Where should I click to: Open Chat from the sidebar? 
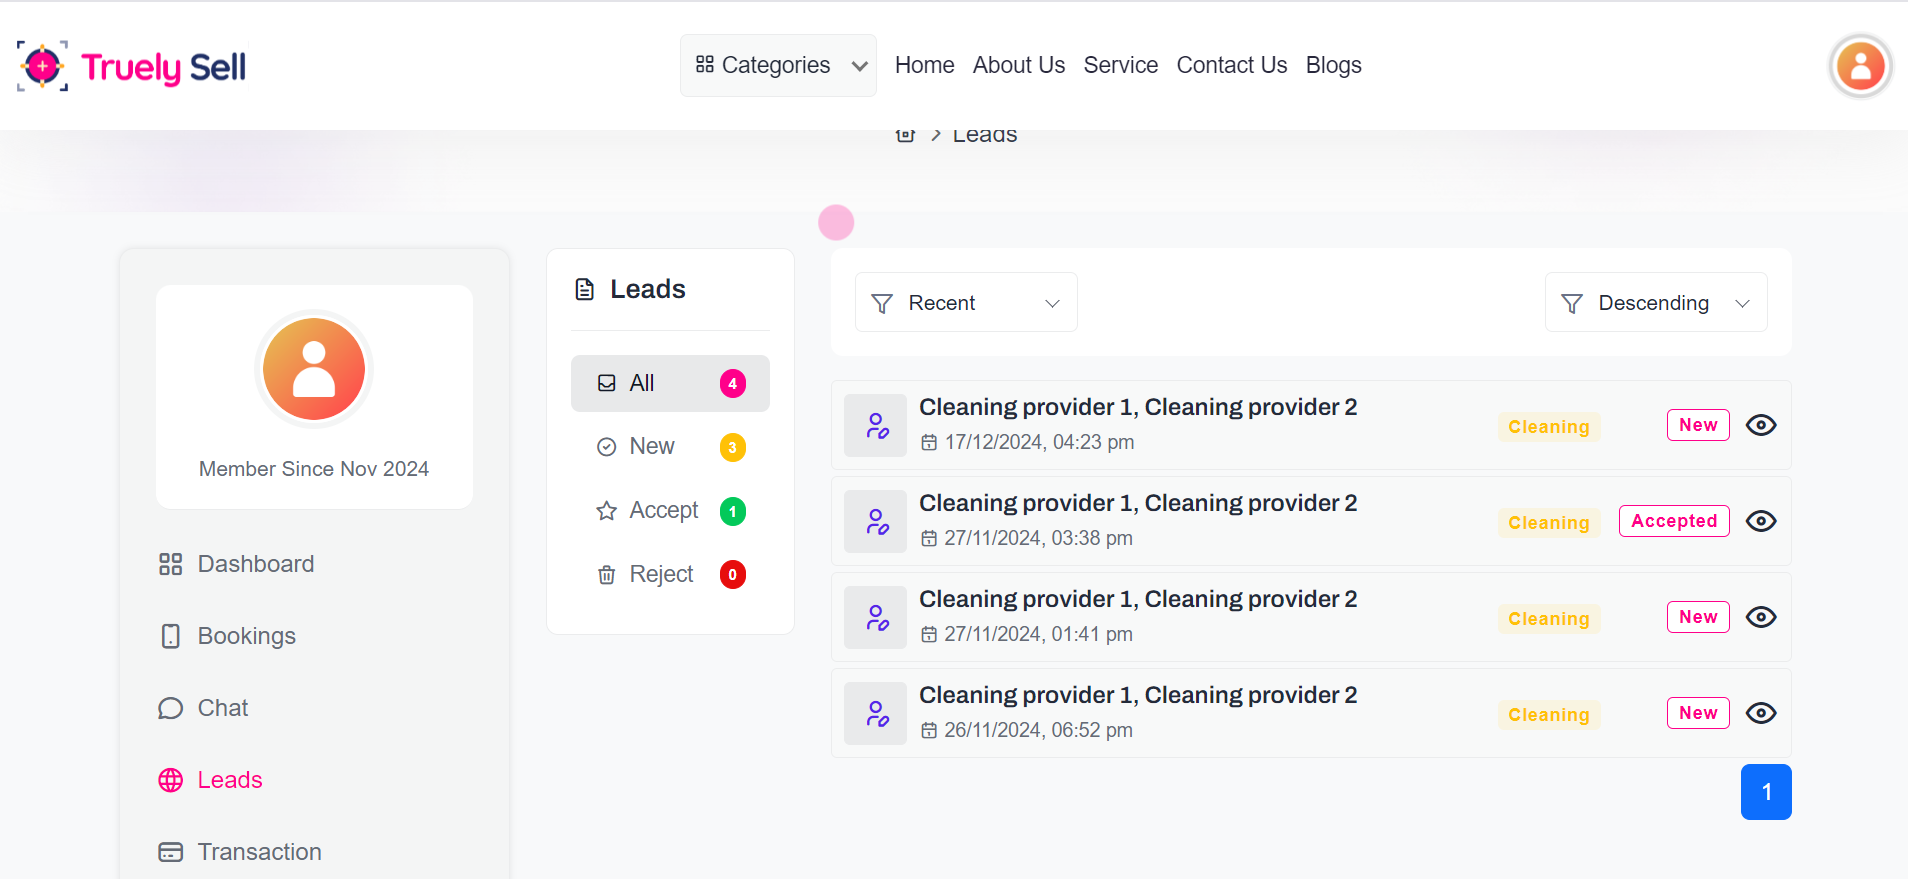(222, 708)
